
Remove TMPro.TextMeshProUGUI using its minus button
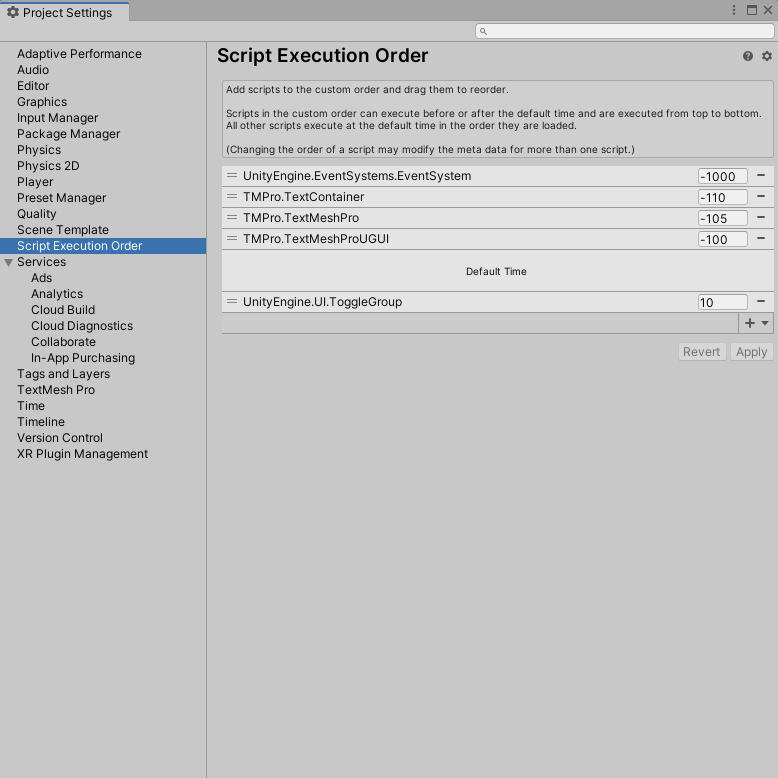point(761,238)
